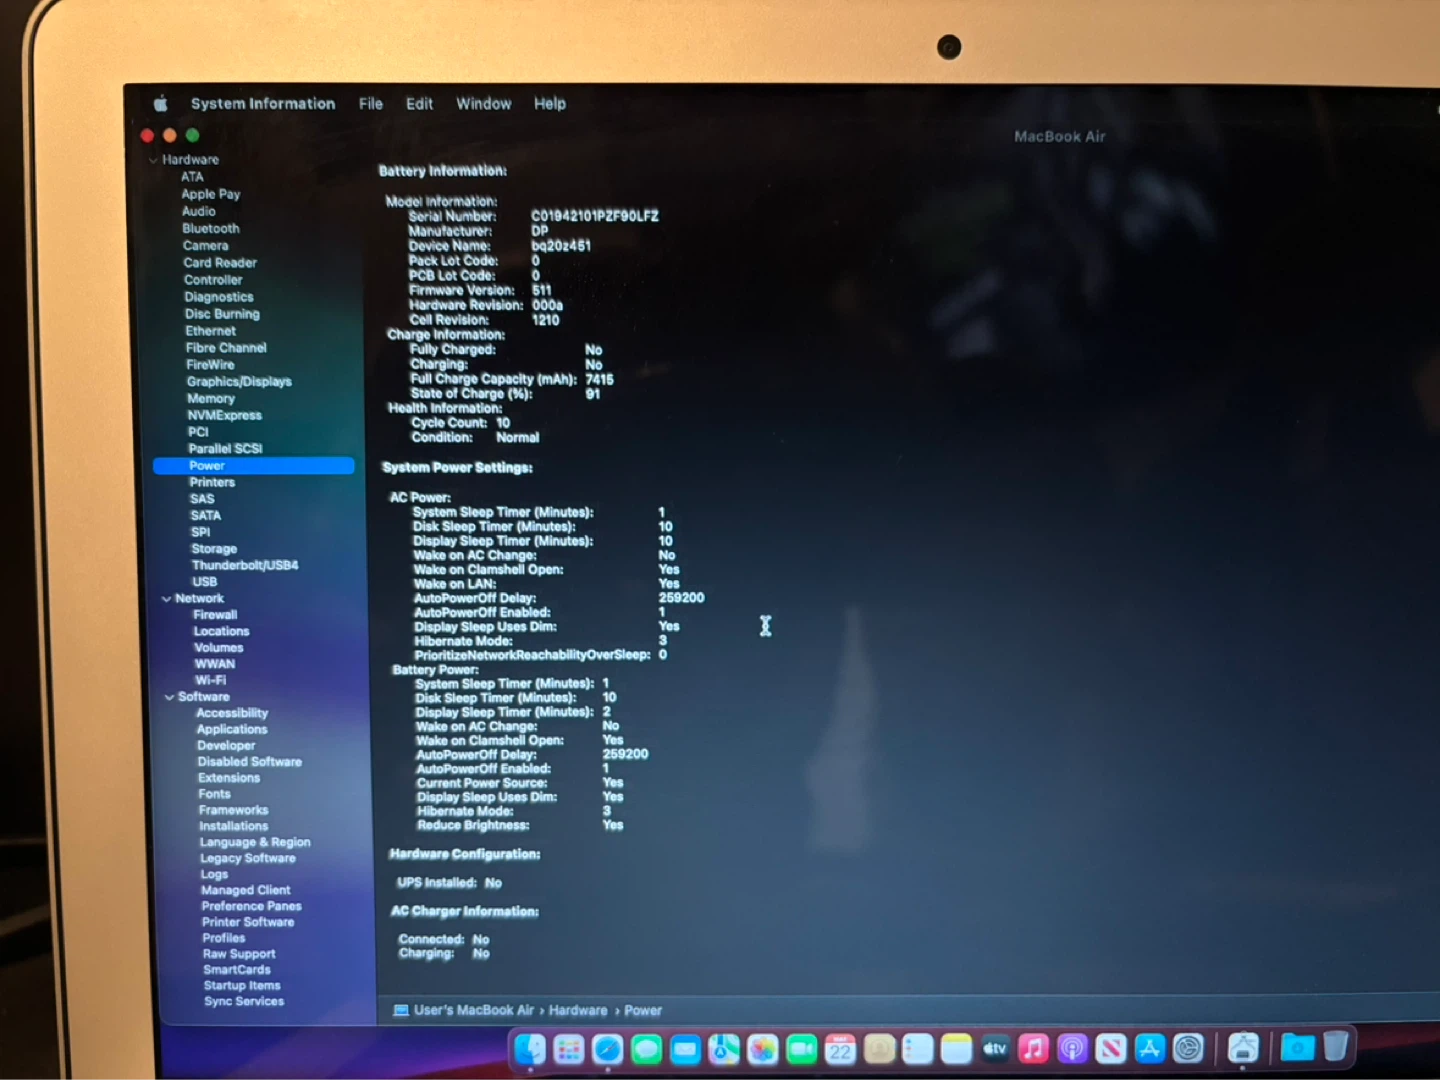Viewport: 1440px width, 1080px height.
Task: Select Printers in the sidebar
Action: pos(212,482)
